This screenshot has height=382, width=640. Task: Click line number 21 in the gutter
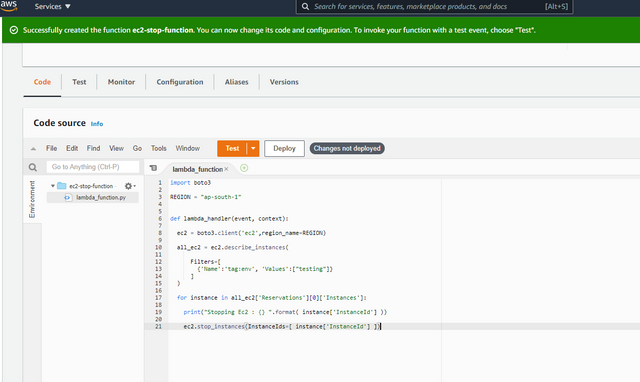tap(158, 326)
